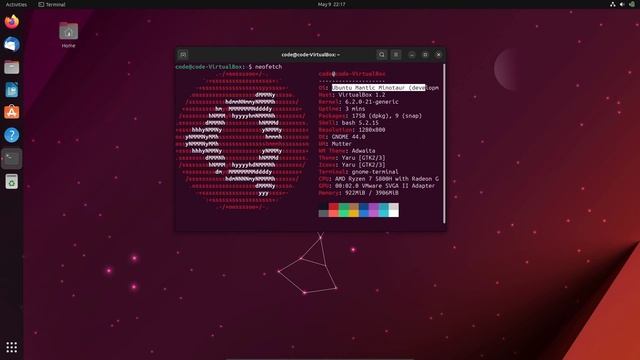Screen dimensions: 640x360
Task: Open the terminal search magnifier button
Action: [x=382, y=55]
